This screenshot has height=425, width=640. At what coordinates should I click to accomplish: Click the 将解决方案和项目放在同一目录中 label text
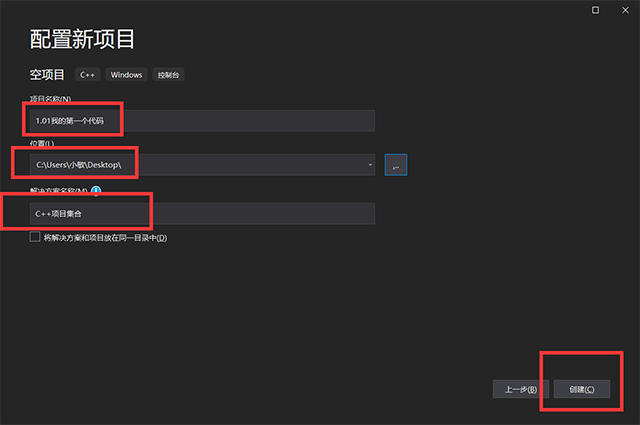105,238
